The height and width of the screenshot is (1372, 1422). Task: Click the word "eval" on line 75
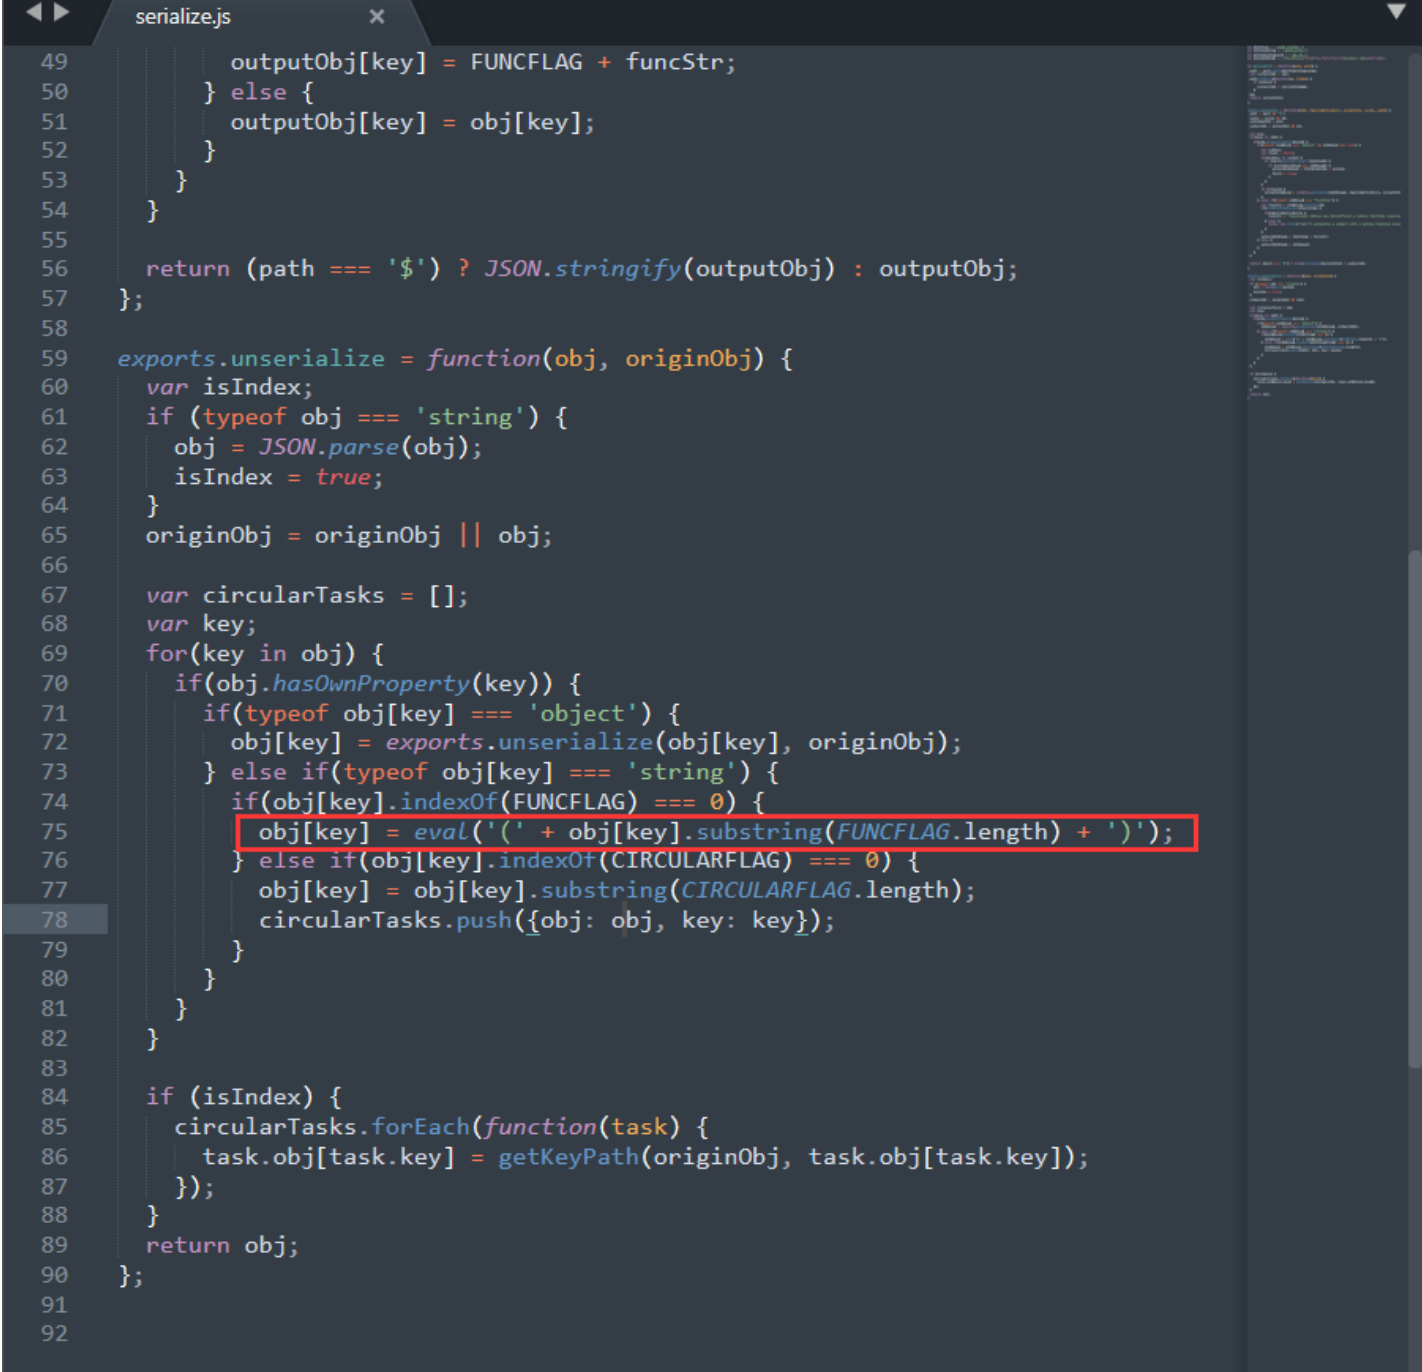[441, 831]
